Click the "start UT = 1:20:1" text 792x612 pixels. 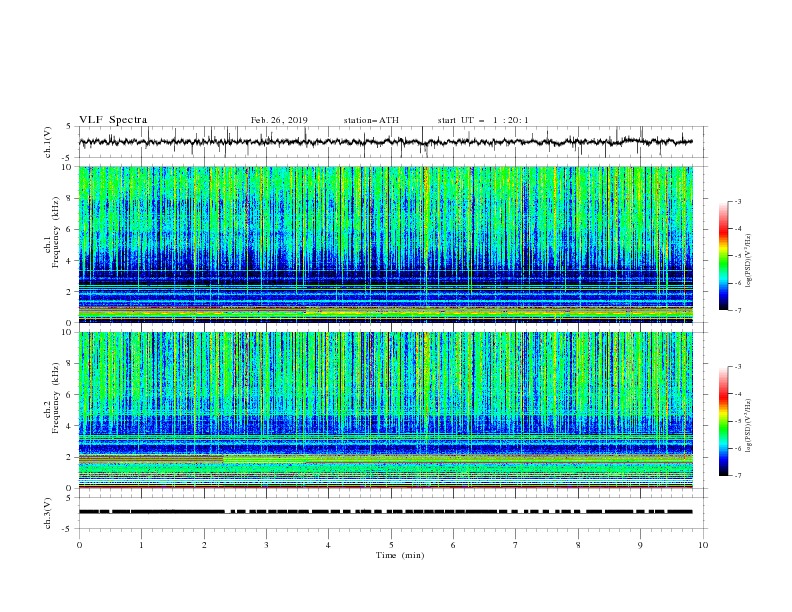click(483, 120)
